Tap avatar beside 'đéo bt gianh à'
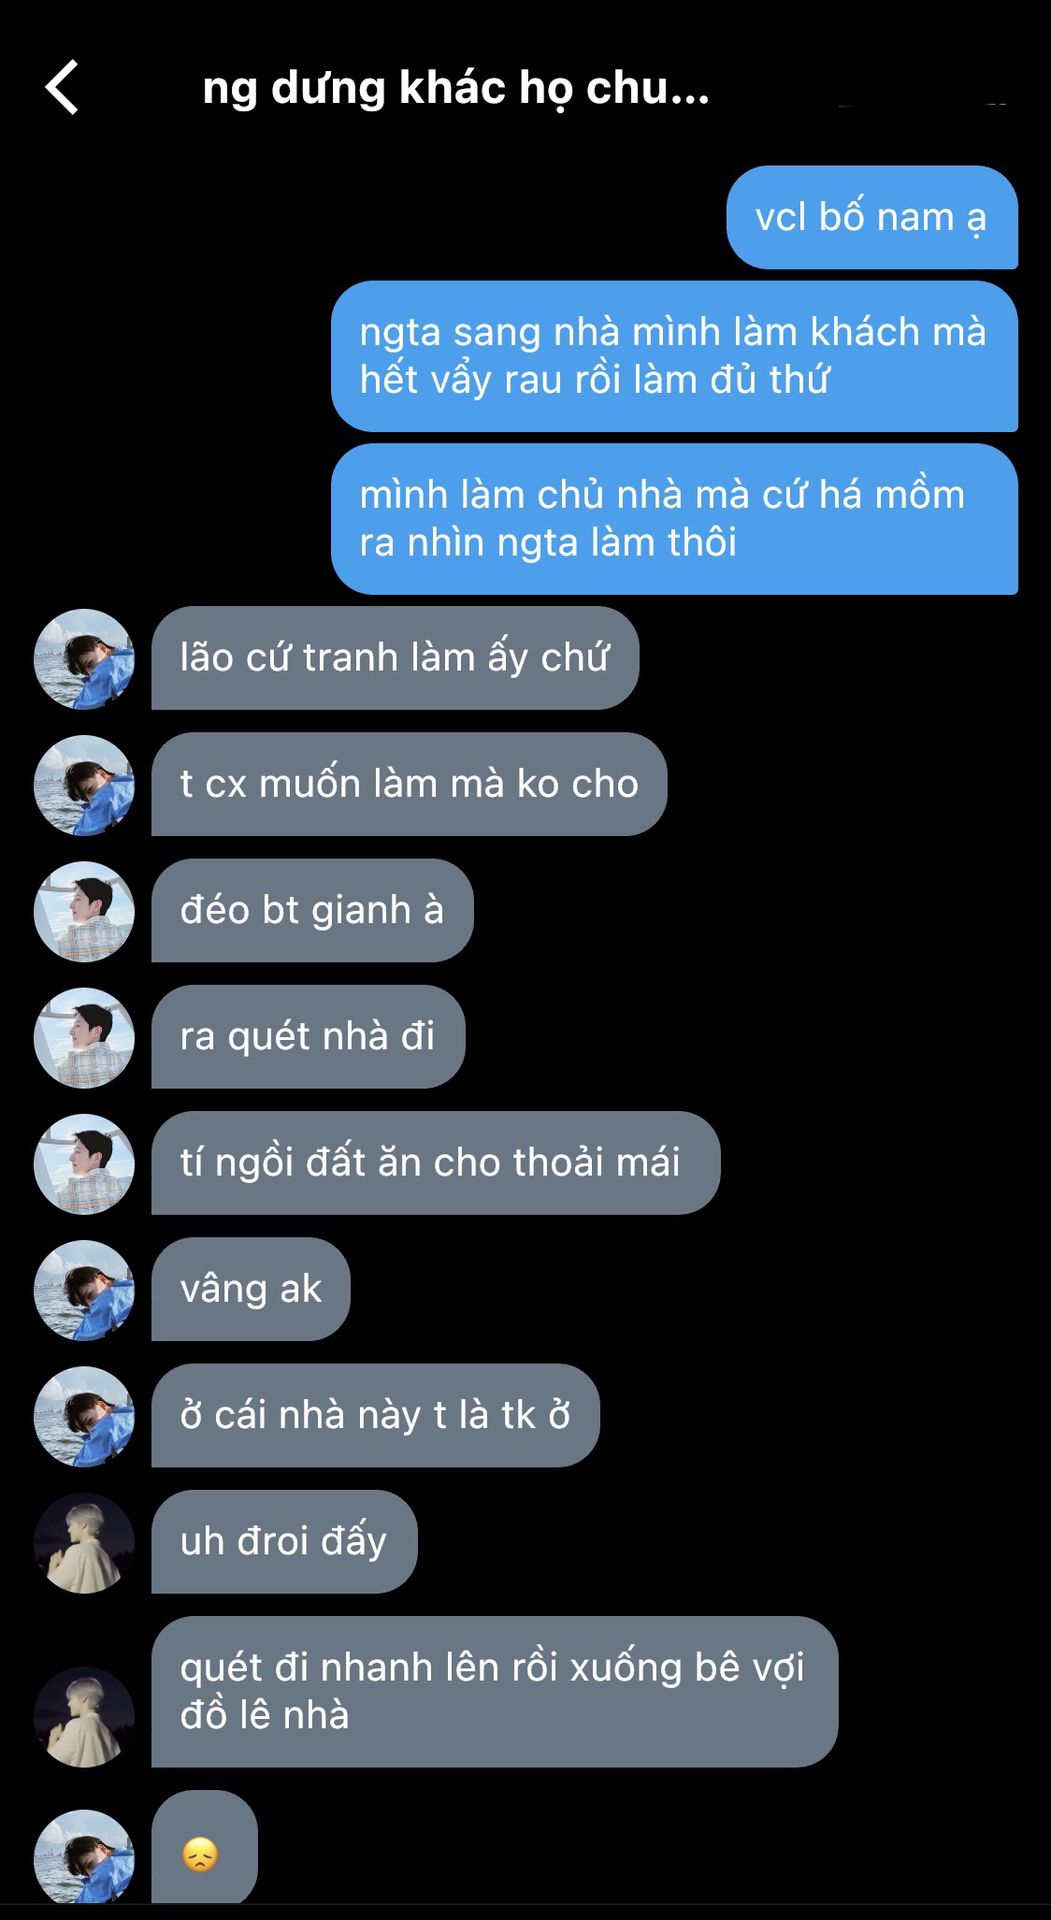 84,911
